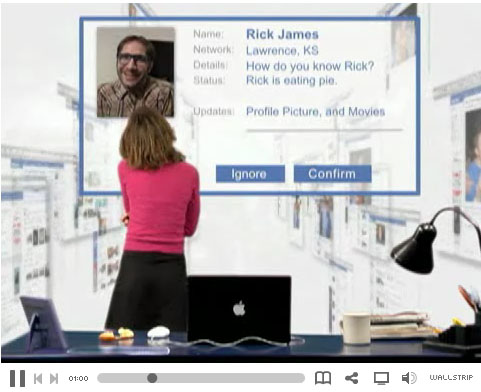The image size is (481, 392).
Task: Click the Network: label
Action: point(213,49)
